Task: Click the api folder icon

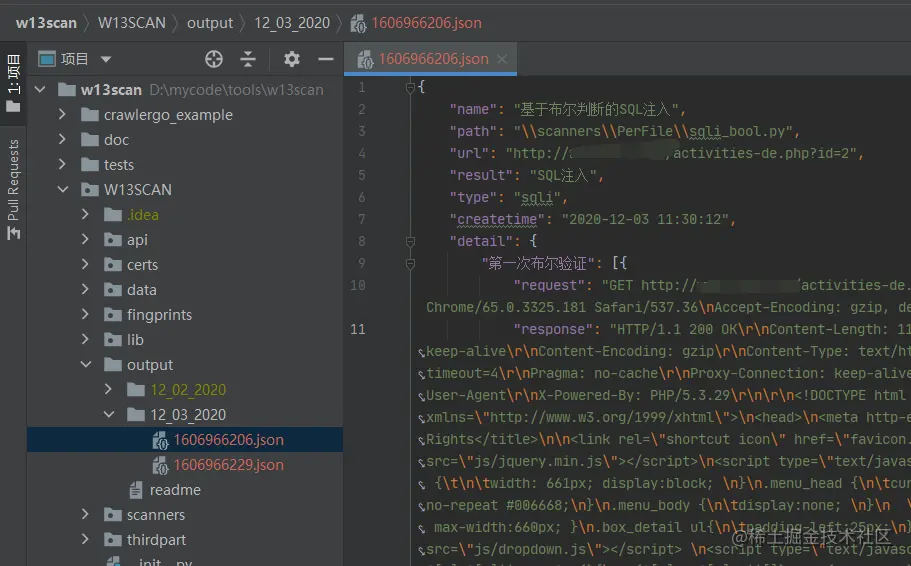Action: 113,239
